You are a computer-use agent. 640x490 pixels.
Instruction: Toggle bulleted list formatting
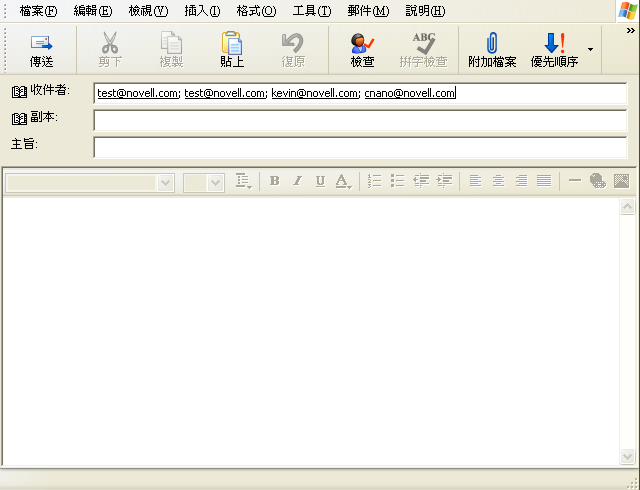[x=397, y=180]
